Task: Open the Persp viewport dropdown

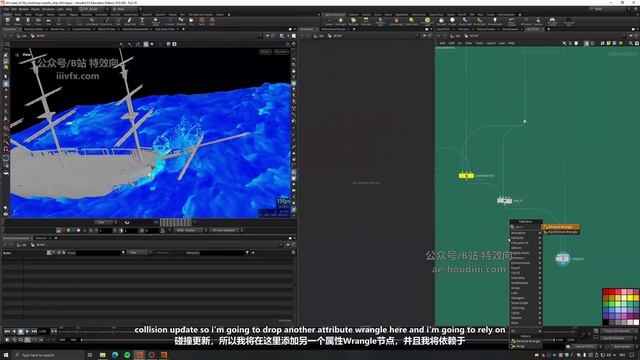Action: pyautogui.click(x=265, y=52)
